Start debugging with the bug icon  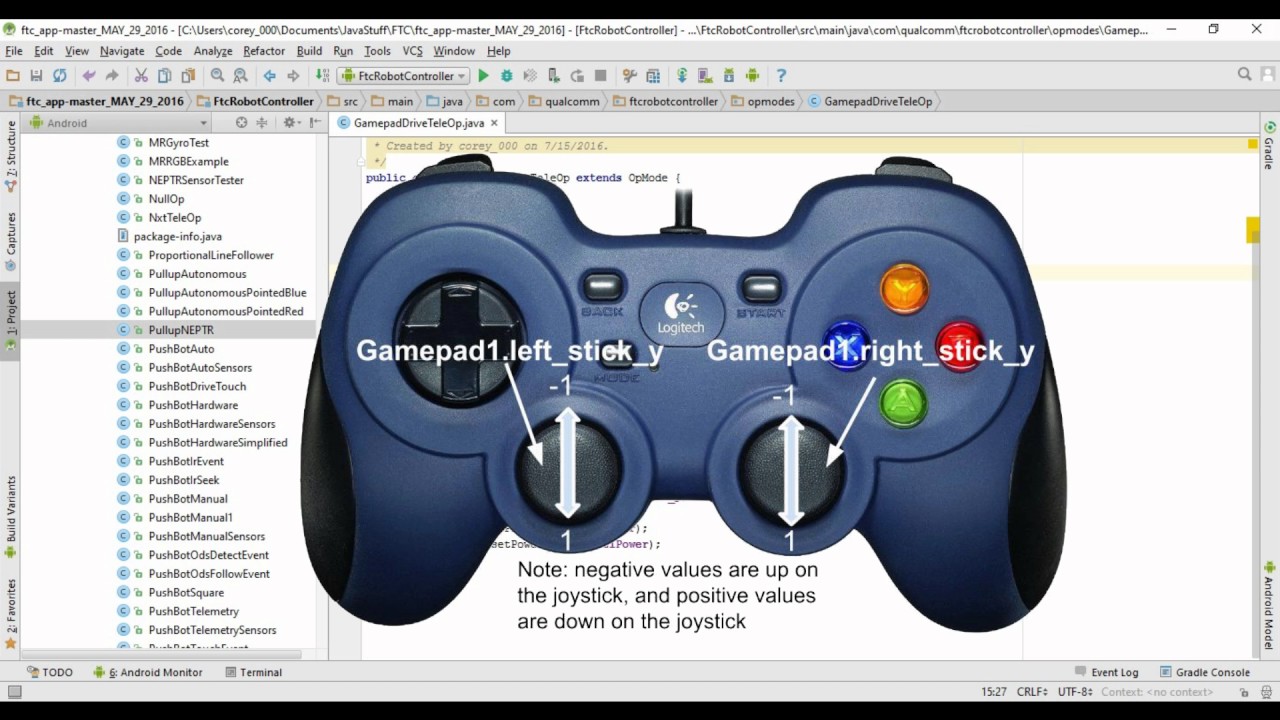coord(507,76)
